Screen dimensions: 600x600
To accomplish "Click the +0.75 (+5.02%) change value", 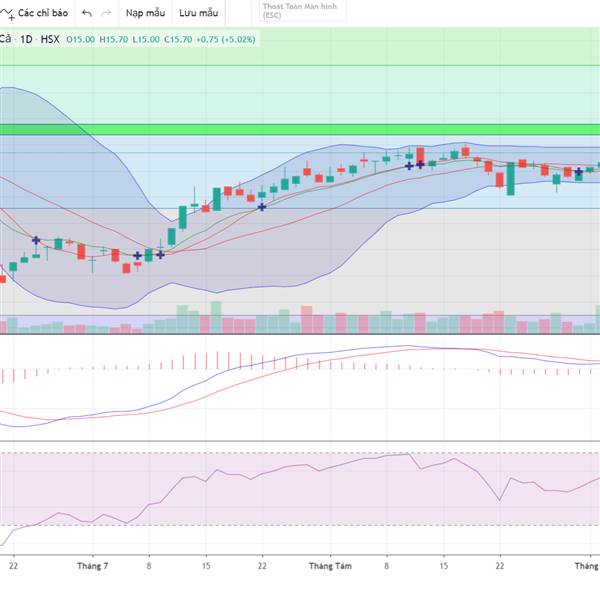I will coord(226,39).
